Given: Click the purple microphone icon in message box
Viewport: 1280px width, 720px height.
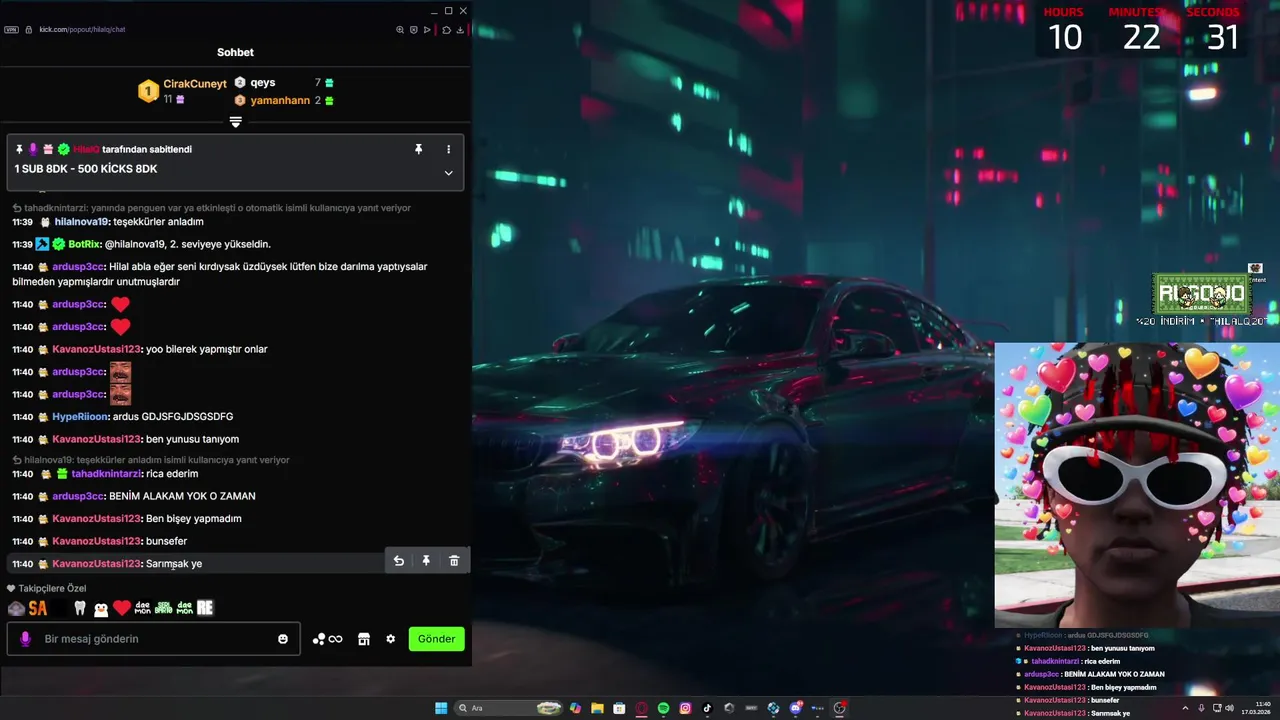Looking at the screenshot, I should (x=25, y=639).
